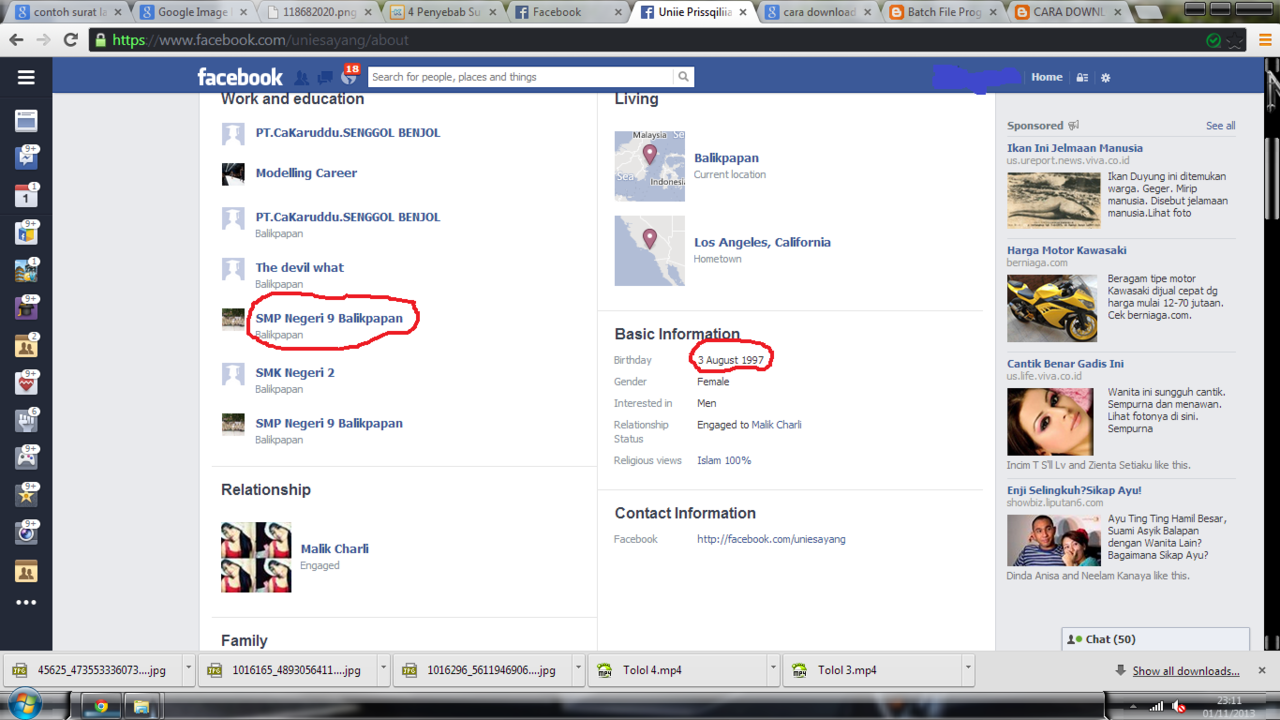Open the friend requests icon in Facebook header
This screenshot has height=720, width=1280.
tap(302, 77)
